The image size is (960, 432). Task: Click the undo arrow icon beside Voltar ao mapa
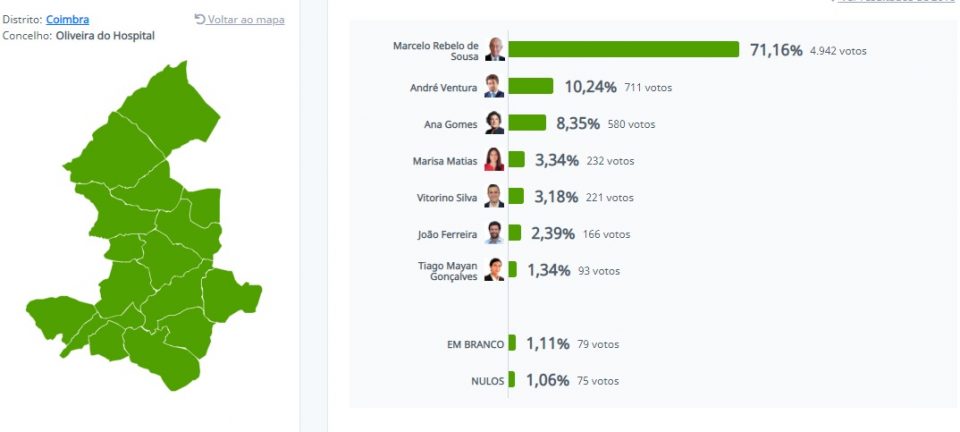point(199,19)
